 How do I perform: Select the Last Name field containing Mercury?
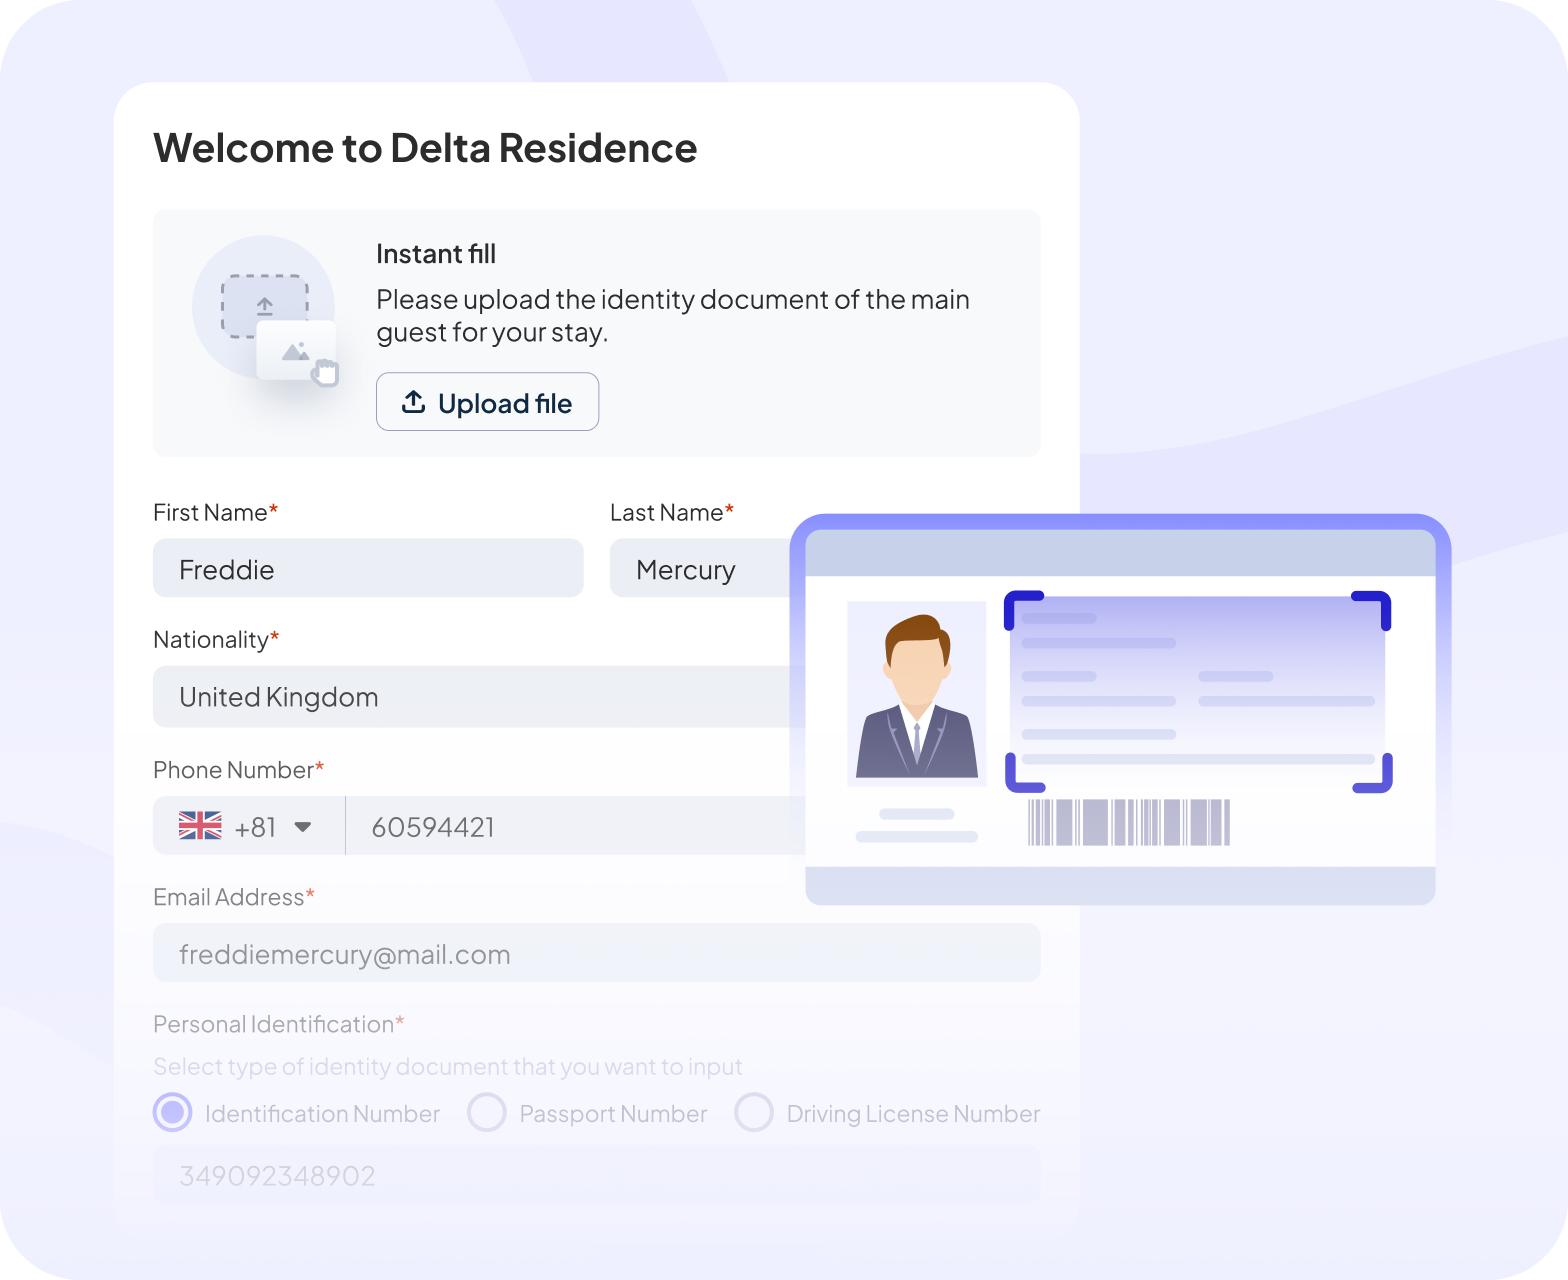click(x=700, y=568)
